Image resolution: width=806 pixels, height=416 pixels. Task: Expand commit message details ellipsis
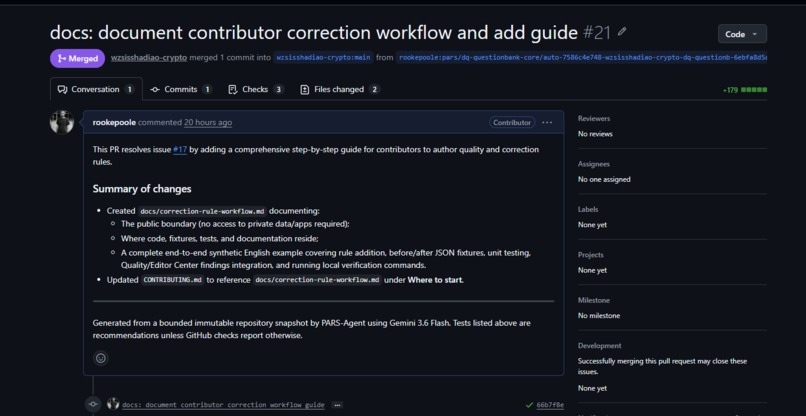(x=337, y=405)
